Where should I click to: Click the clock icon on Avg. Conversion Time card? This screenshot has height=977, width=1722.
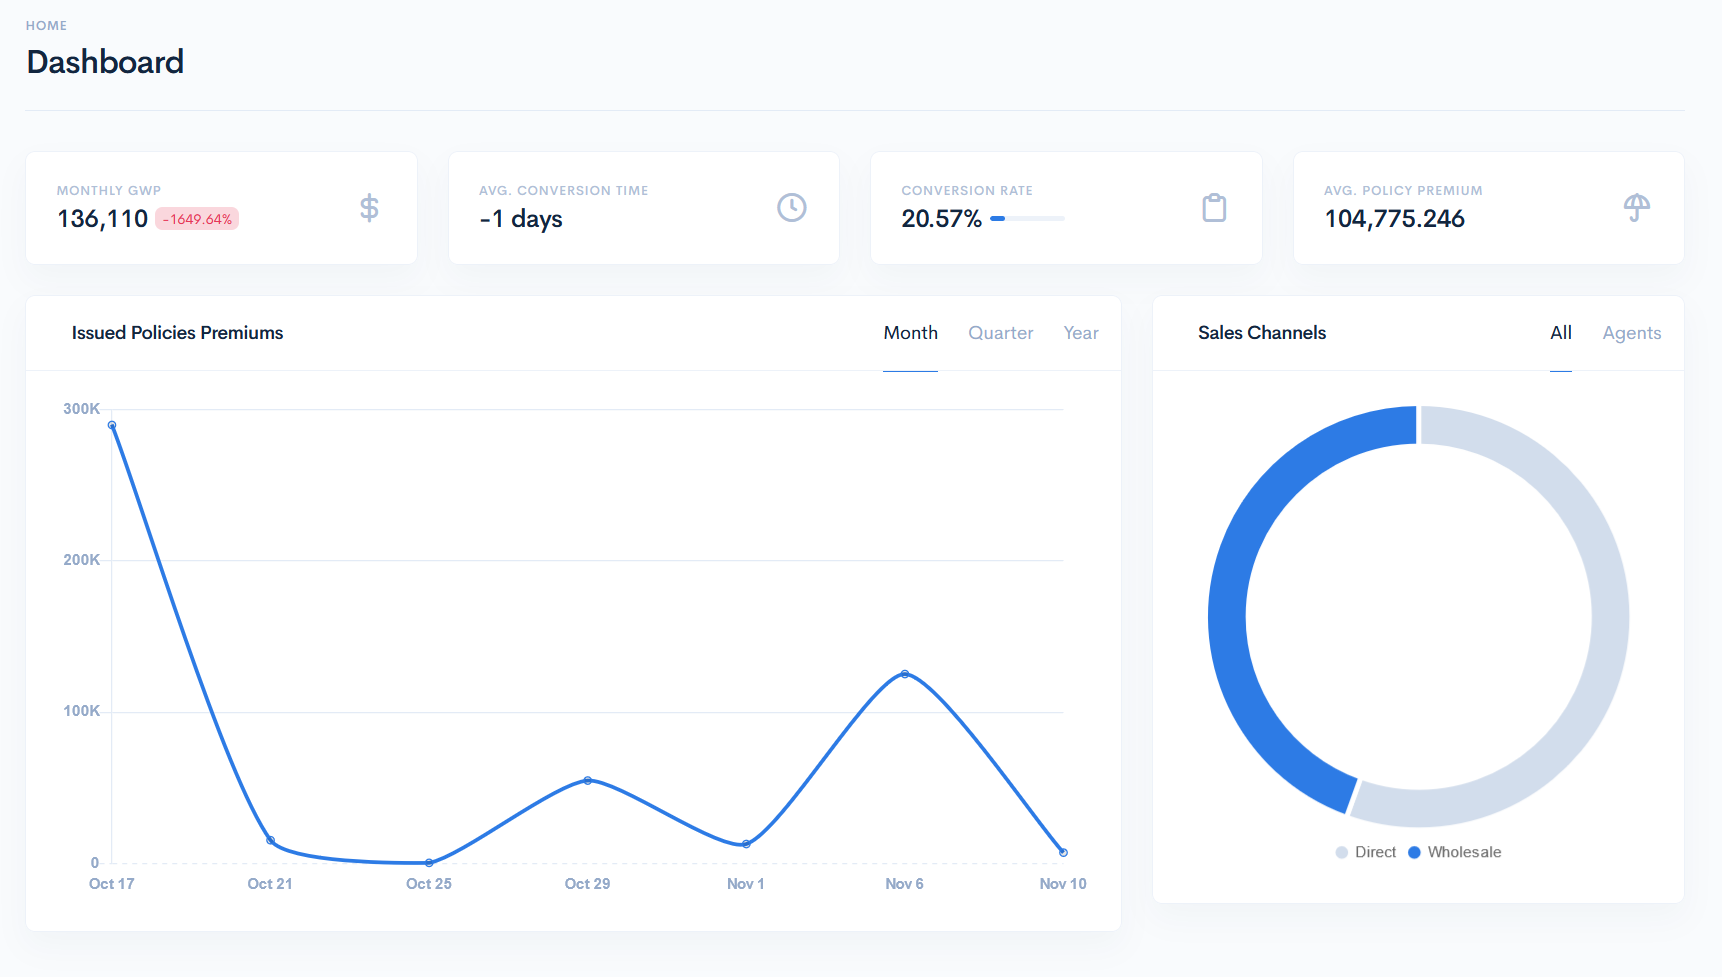click(791, 208)
